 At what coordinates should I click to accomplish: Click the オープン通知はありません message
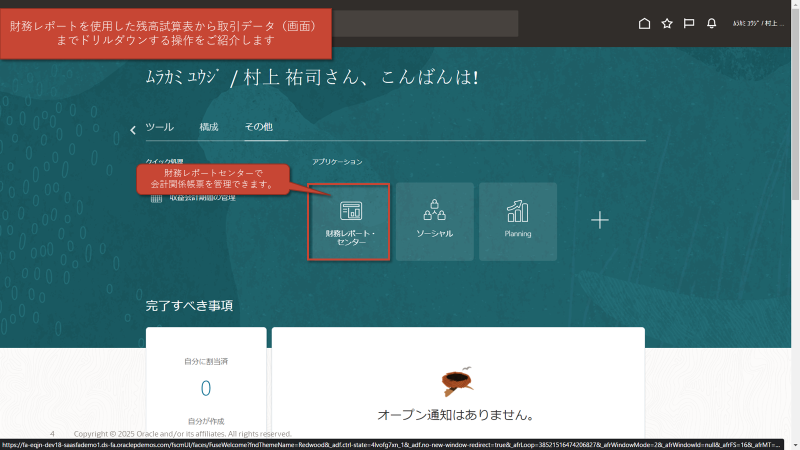(x=456, y=415)
